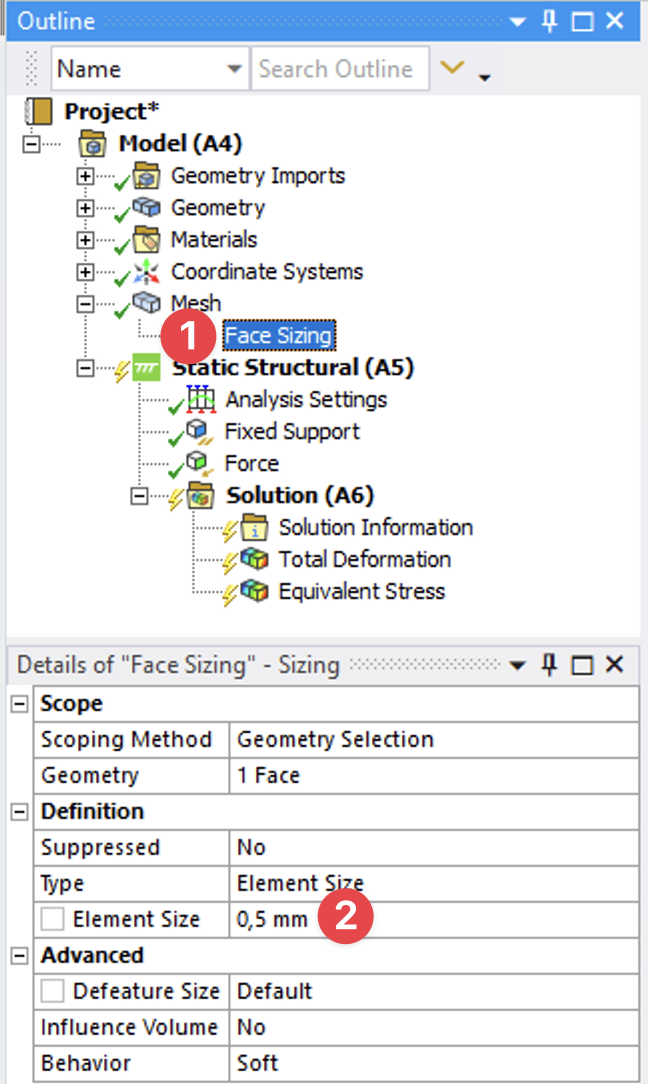
Task: Click the Geometry Imports folder icon
Action: [x=148, y=177]
